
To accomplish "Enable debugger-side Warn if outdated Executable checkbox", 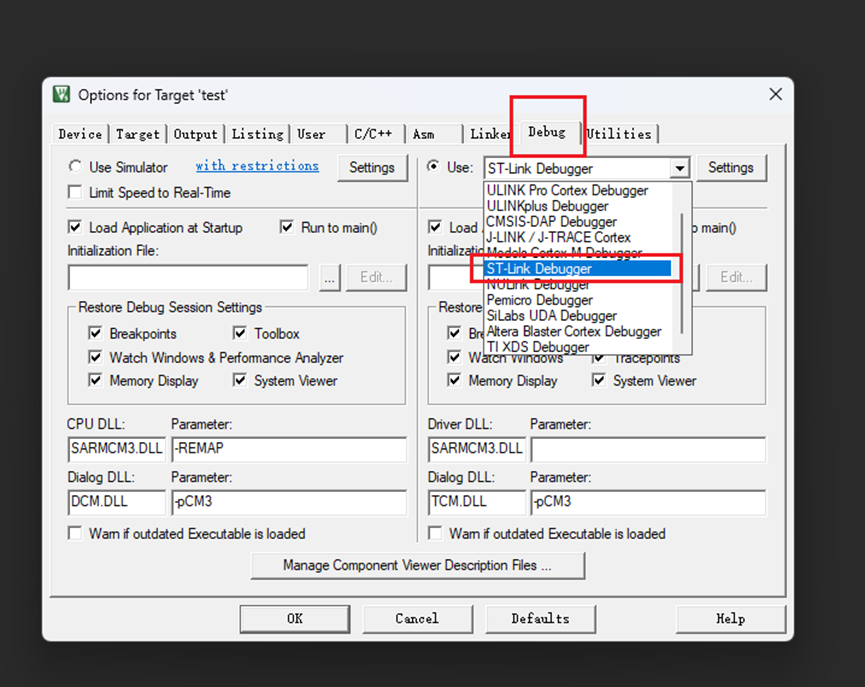I will pos(435,534).
